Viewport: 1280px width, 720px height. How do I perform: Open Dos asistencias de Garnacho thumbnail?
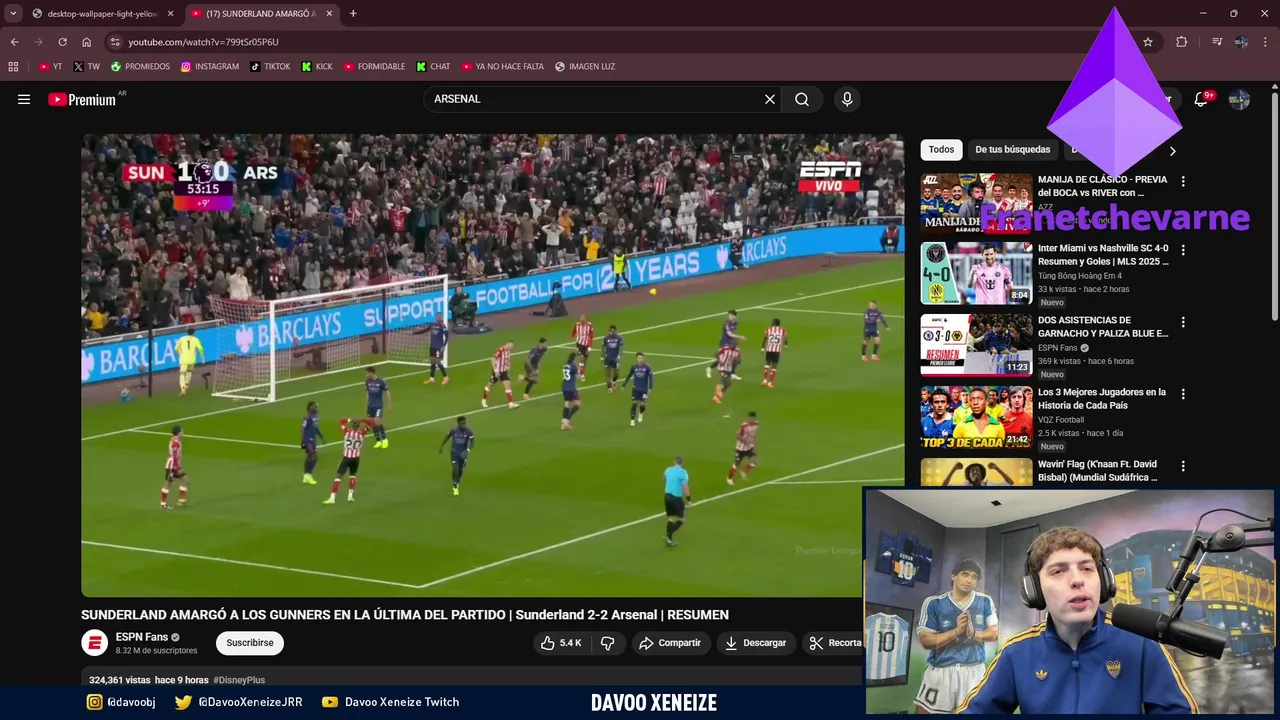pos(976,345)
